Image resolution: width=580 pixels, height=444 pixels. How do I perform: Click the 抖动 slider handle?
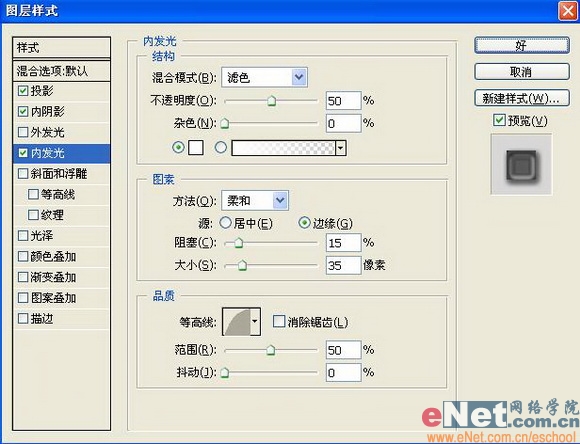pos(225,373)
